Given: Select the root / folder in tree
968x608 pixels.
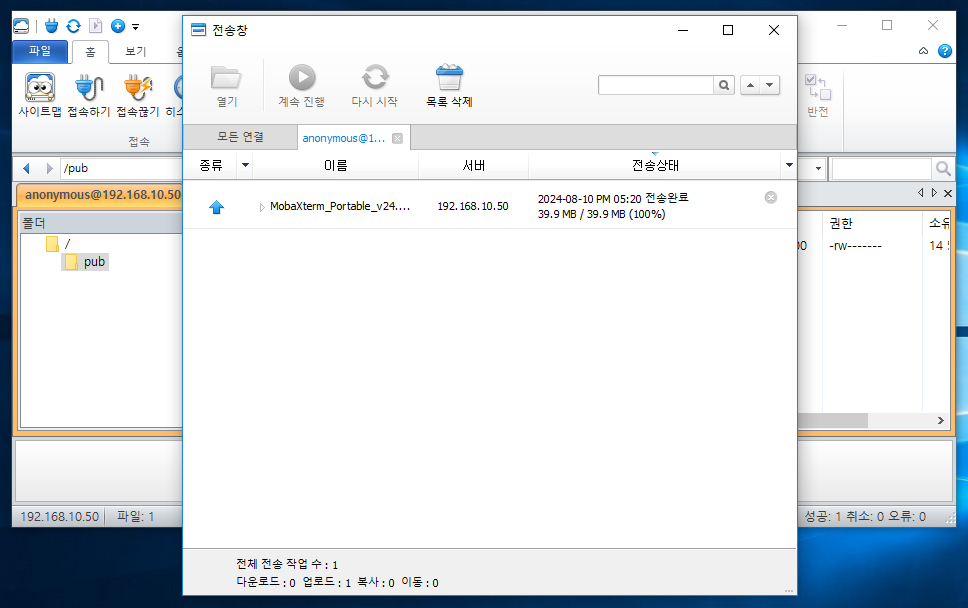Looking at the screenshot, I should [59, 244].
